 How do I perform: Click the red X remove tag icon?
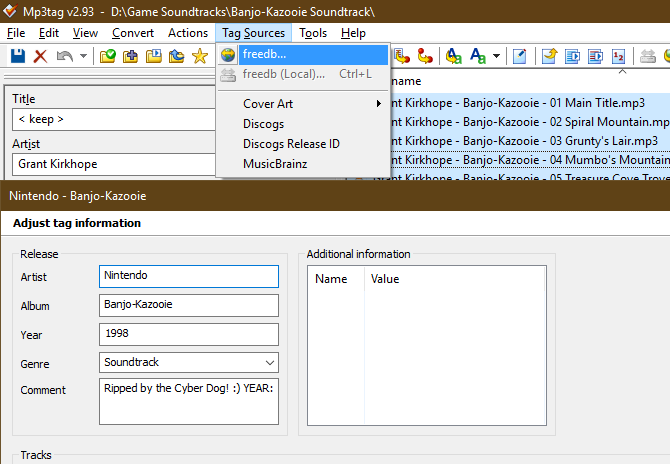[41, 56]
